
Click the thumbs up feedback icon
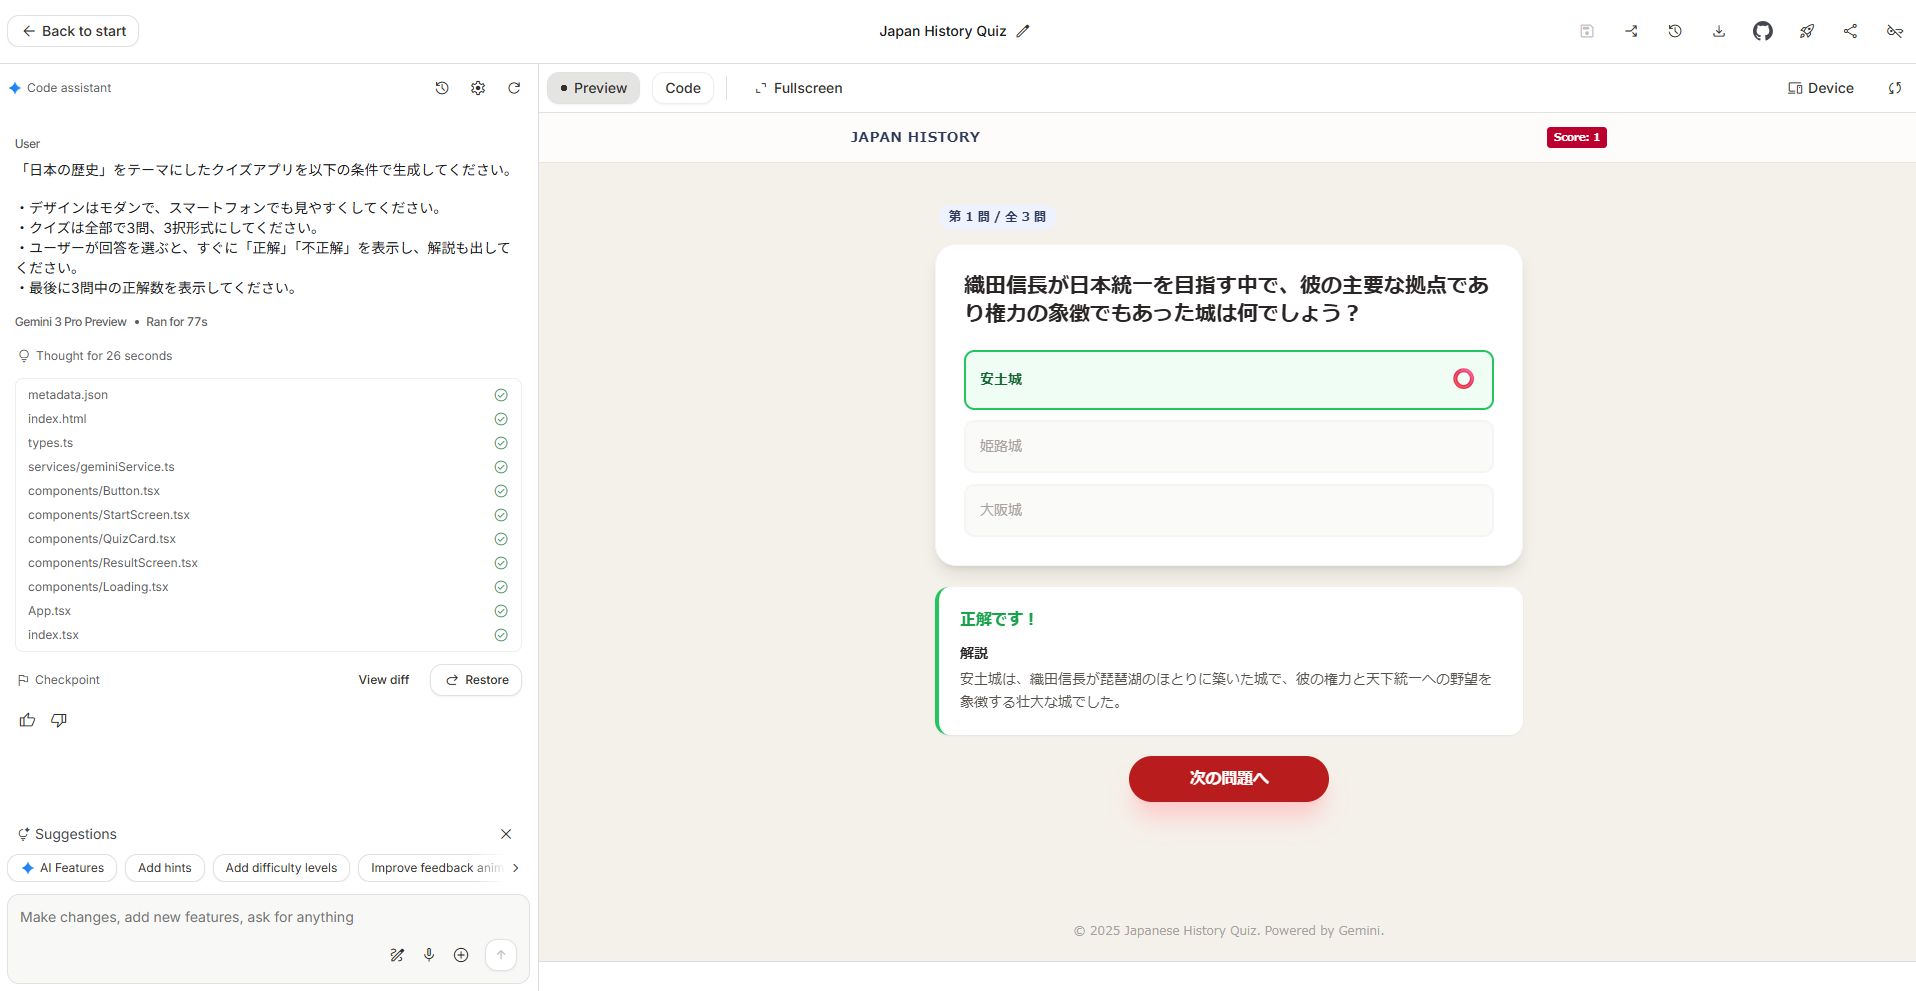(27, 720)
